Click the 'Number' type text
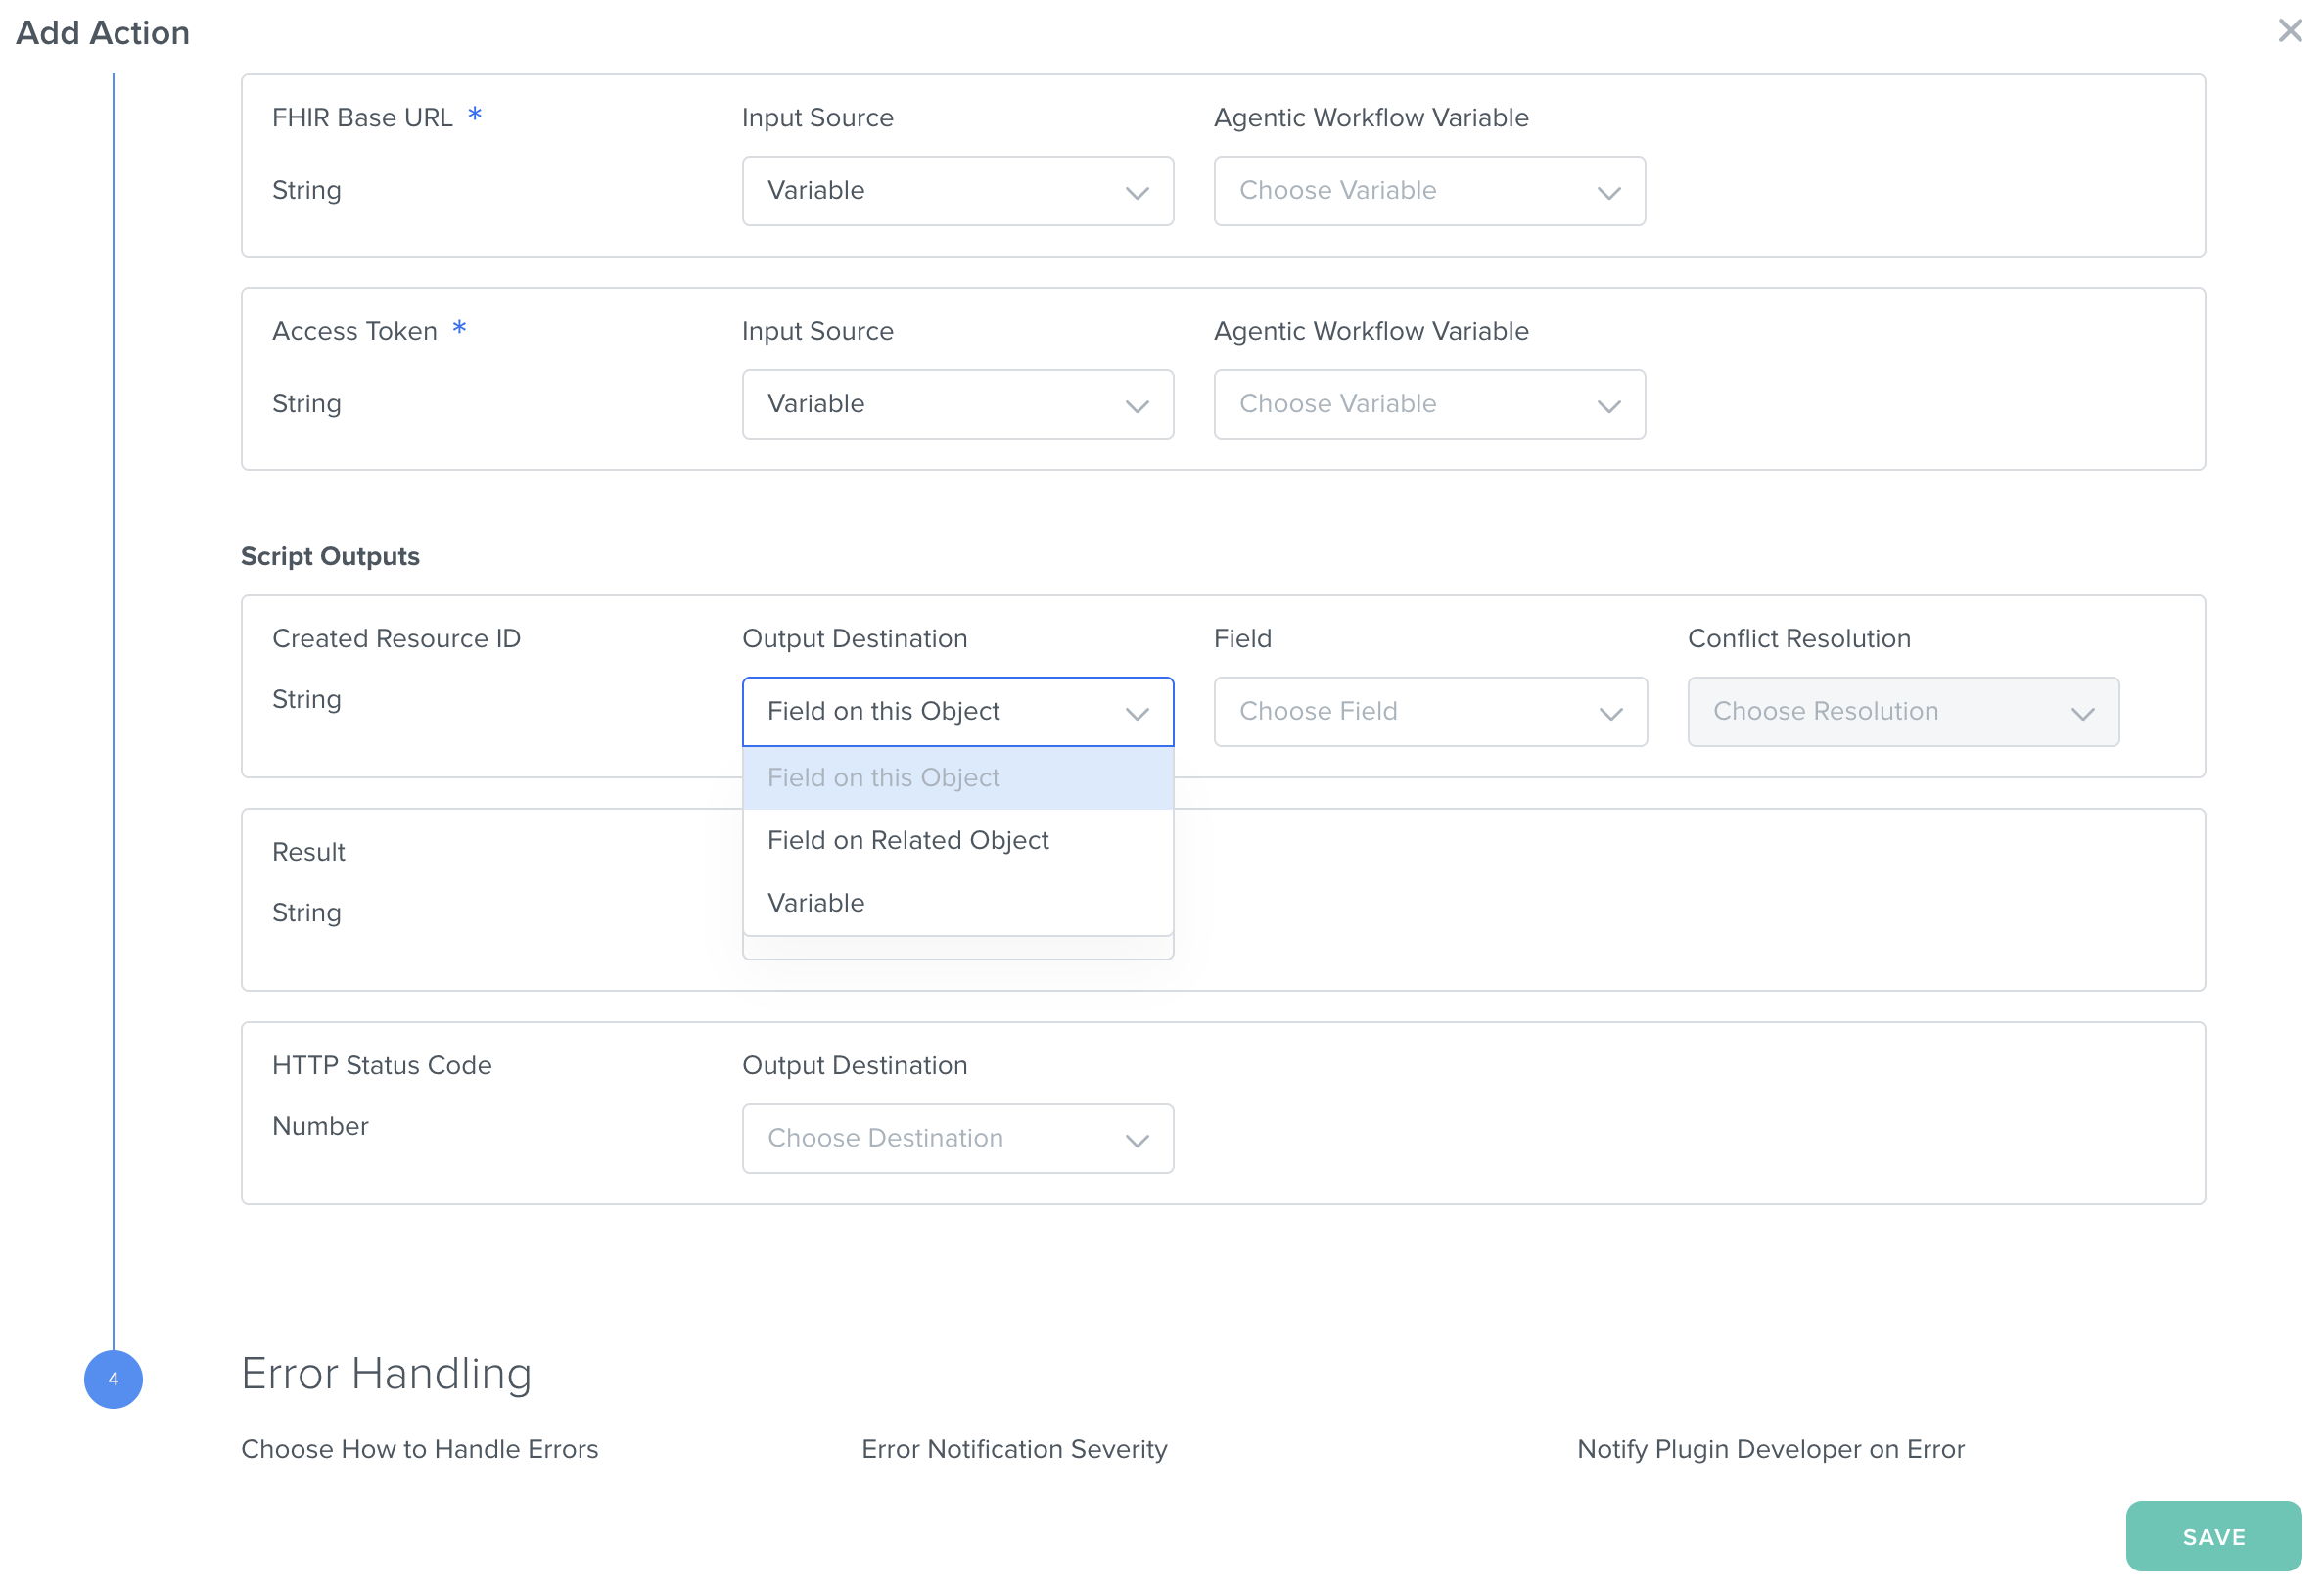 coord(320,1126)
